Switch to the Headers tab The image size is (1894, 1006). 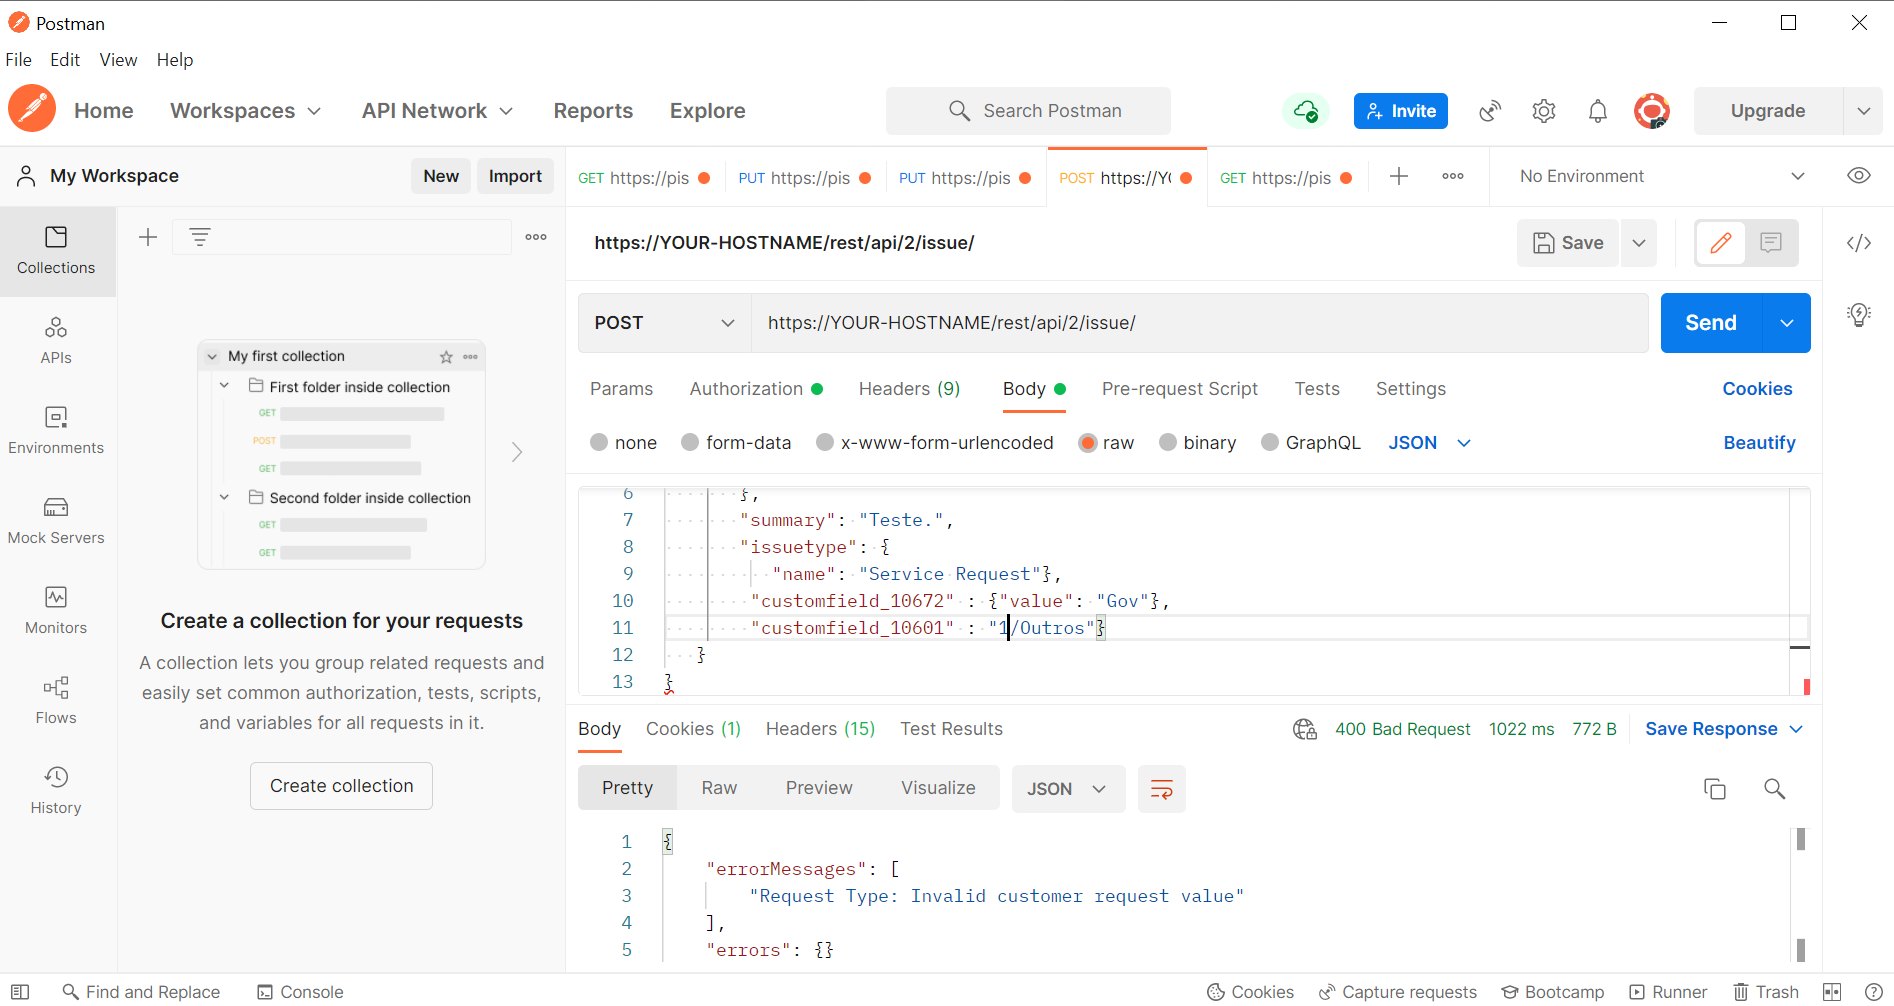point(908,389)
